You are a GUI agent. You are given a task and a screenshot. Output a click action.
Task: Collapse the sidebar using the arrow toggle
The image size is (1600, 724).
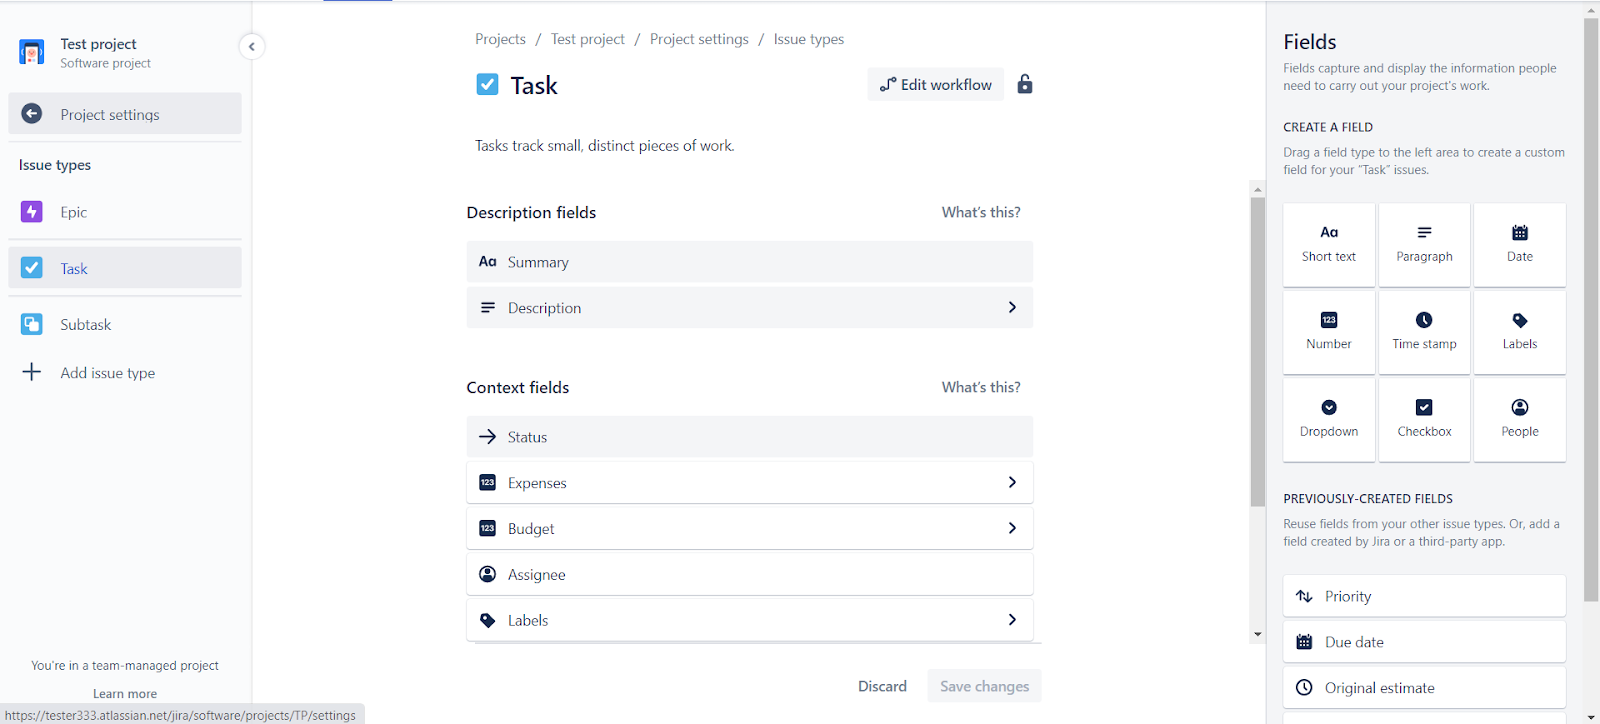pos(252,46)
